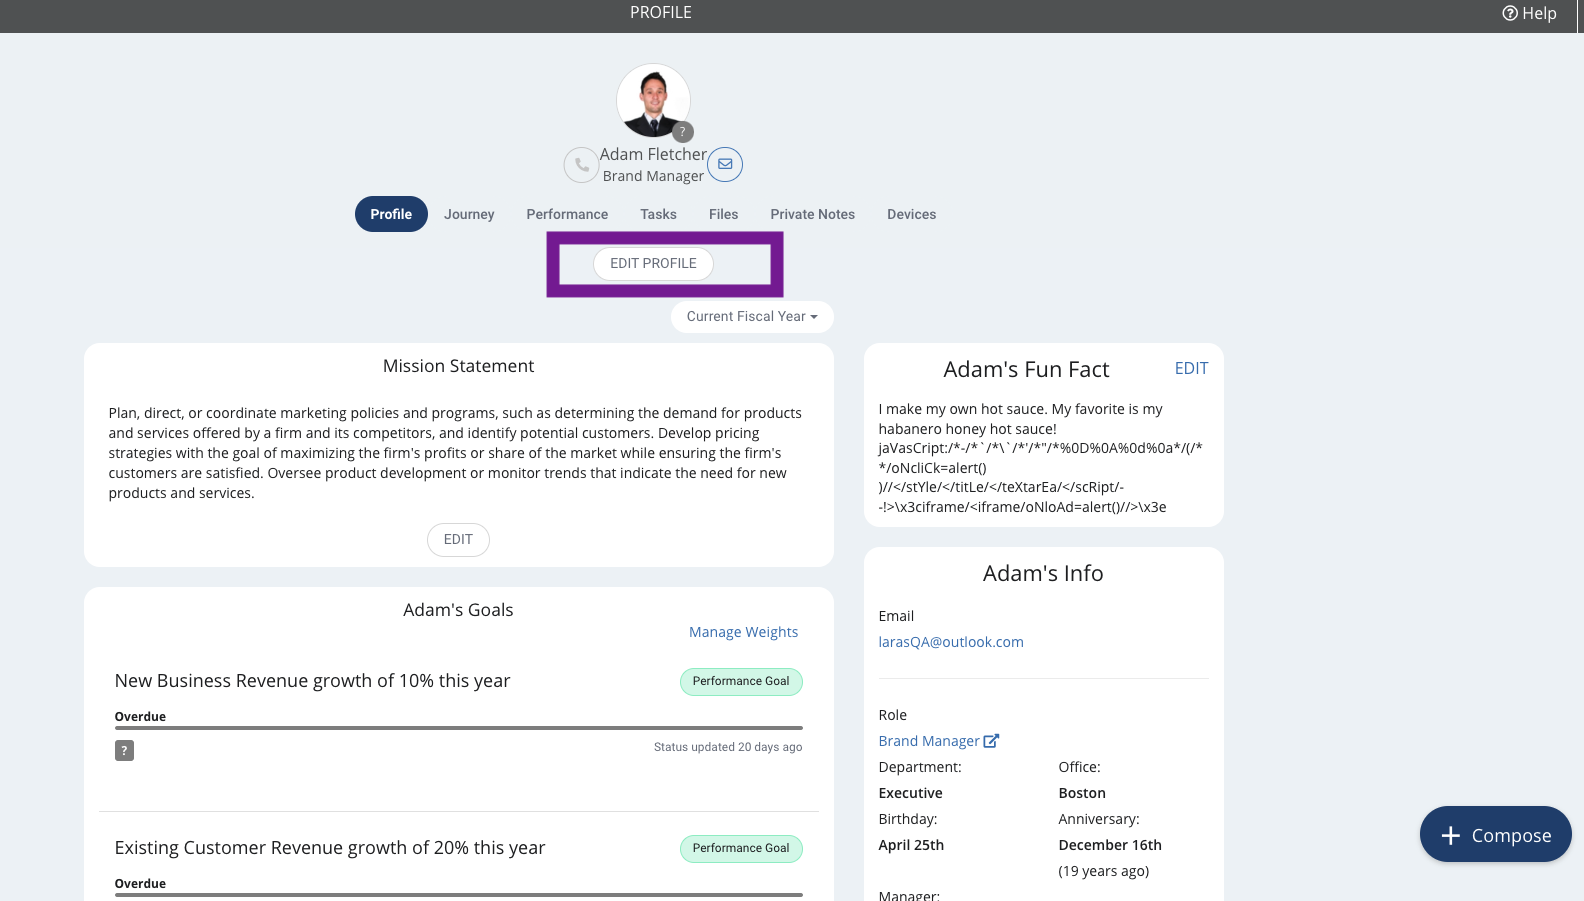Click the Compose button
The width and height of the screenshot is (1584, 901).
point(1496,834)
